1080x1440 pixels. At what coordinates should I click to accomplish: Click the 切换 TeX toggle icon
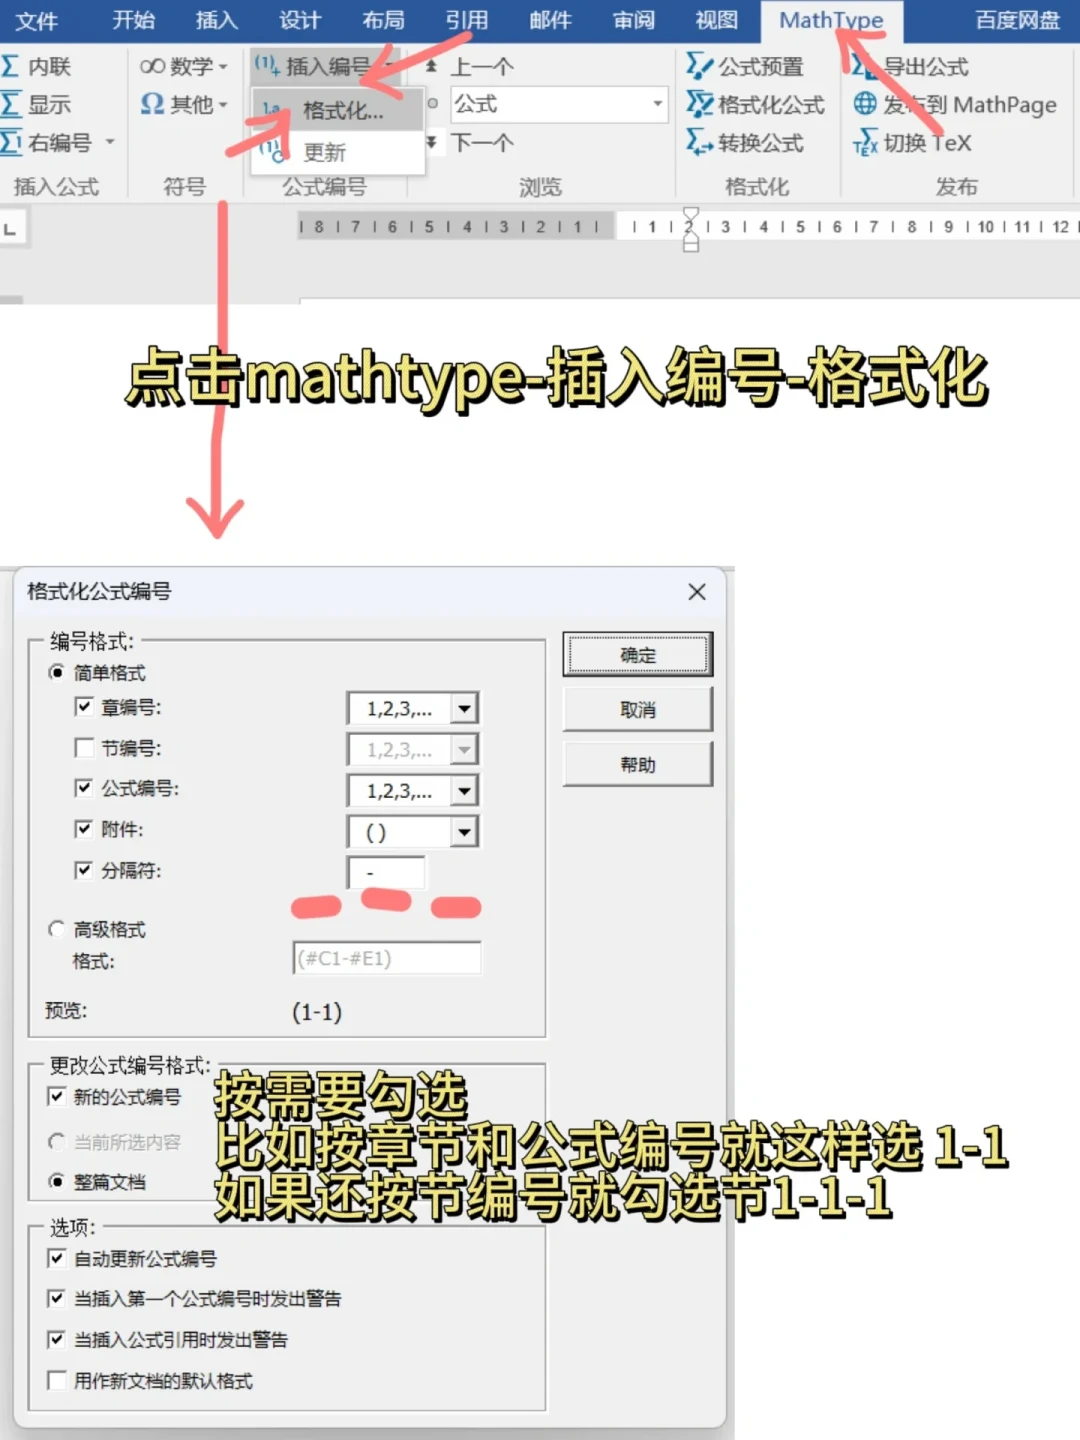click(865, 143)
